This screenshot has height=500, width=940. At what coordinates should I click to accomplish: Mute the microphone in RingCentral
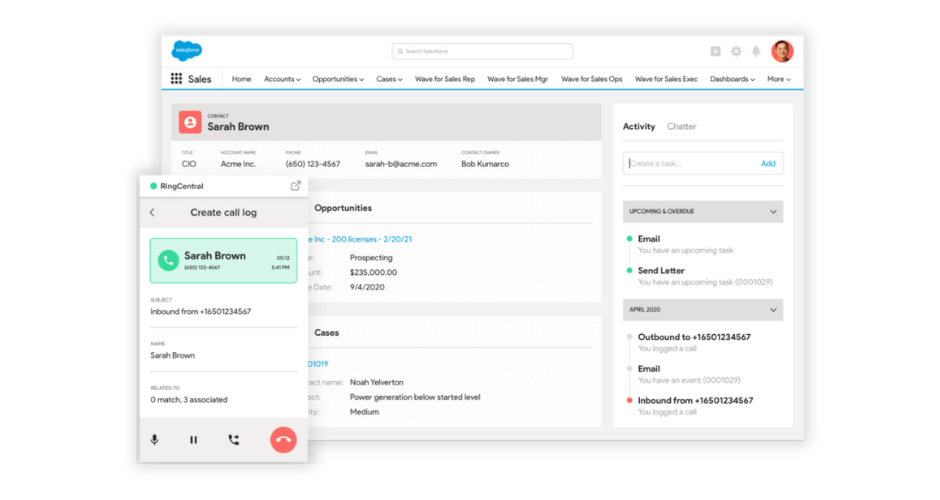tap(155, 439)
